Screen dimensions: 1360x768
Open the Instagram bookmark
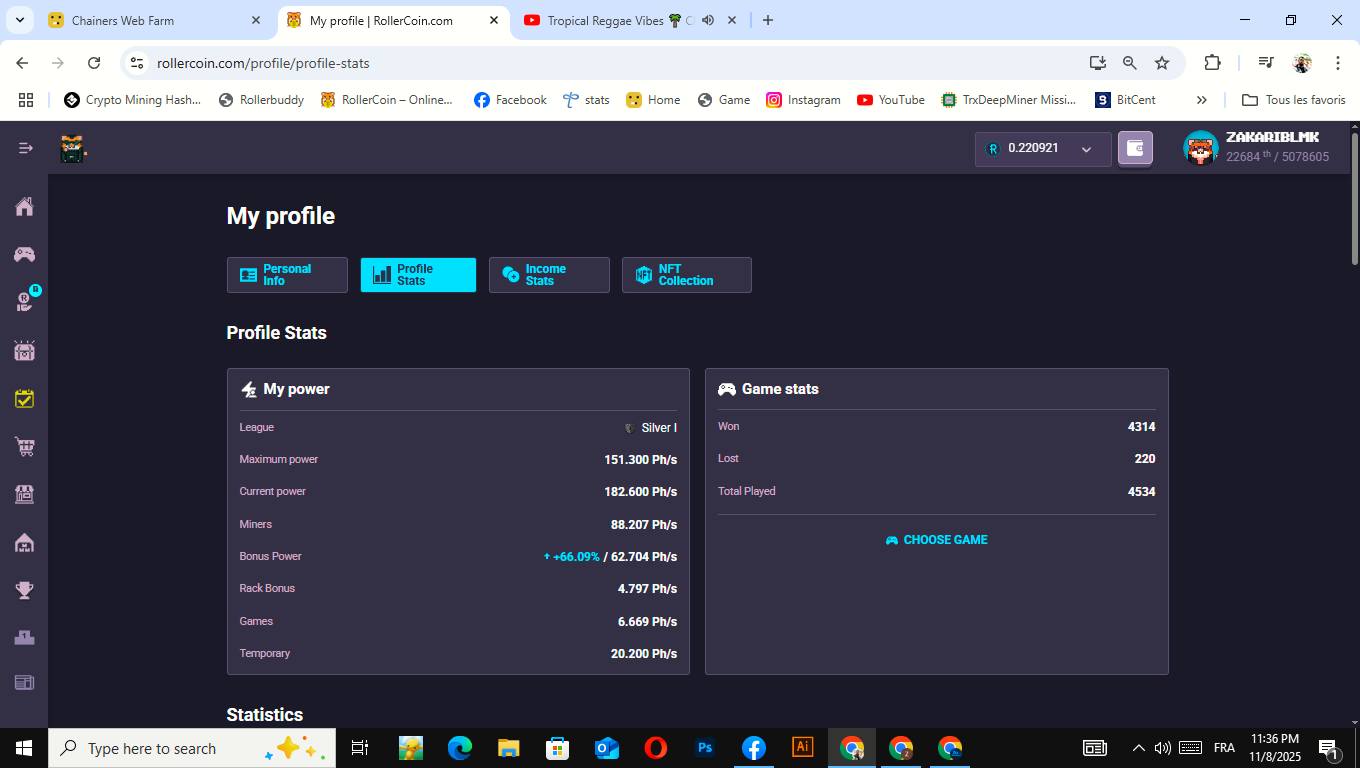(803, 100)
